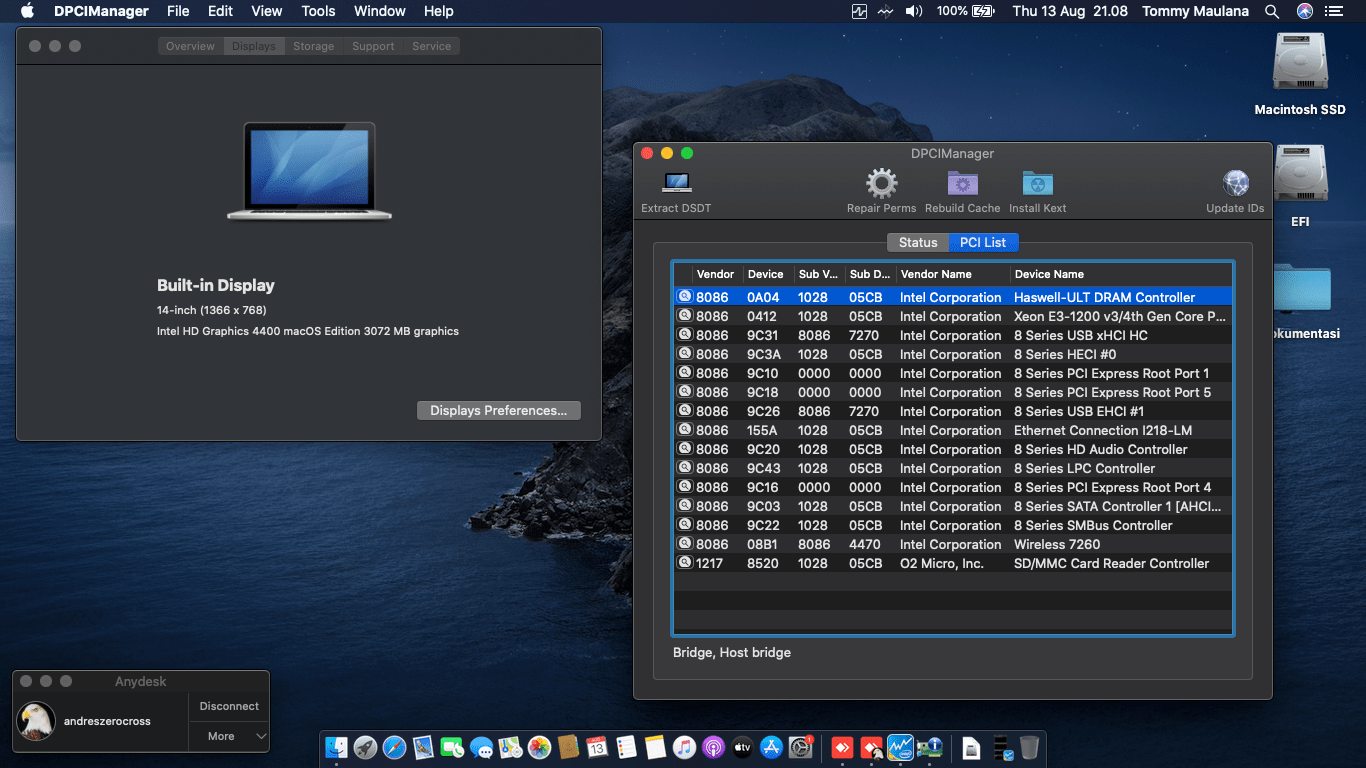Open the volume control in the menu bar
The height and width of the screenshot is (768, 1366).
pyautogui.click(x=913, y=11)
